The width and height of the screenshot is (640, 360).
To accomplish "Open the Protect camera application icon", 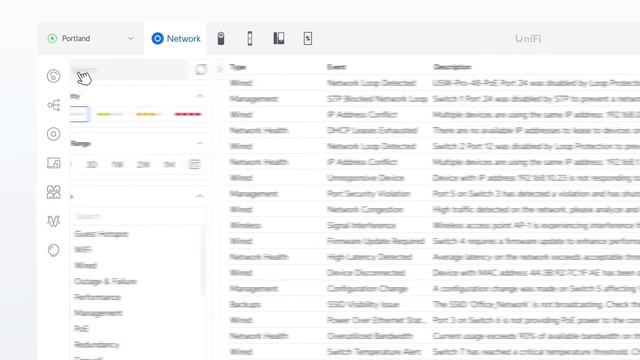I will (221, 38).
